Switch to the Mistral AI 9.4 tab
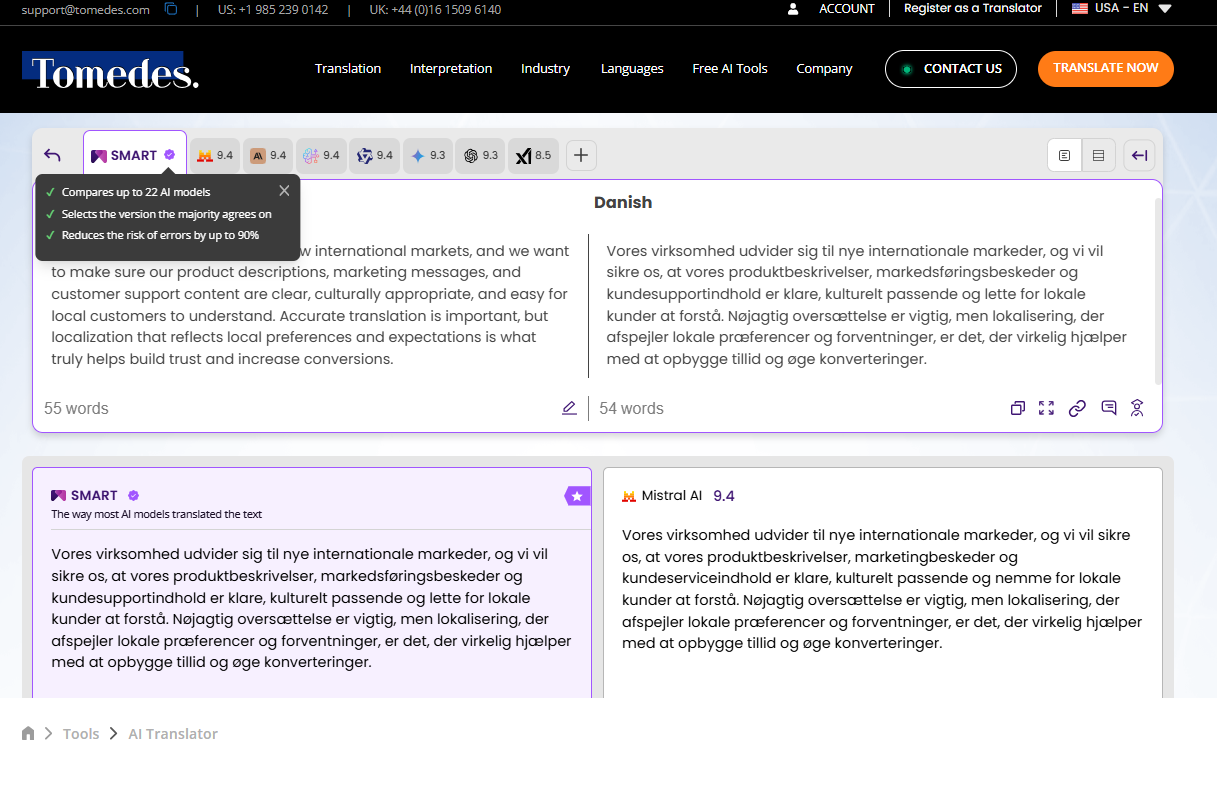 [x=214, y=155]
